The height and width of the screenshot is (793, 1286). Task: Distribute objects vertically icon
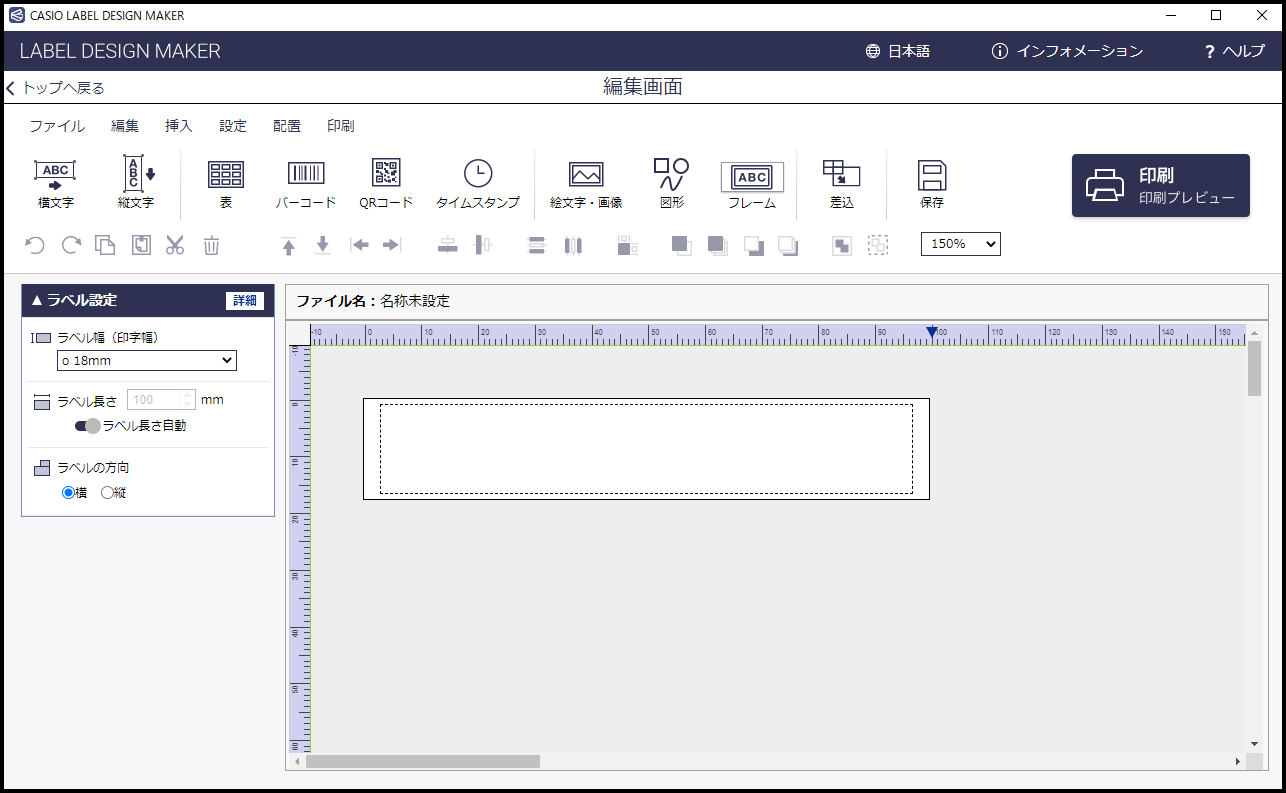coord(537,245)
